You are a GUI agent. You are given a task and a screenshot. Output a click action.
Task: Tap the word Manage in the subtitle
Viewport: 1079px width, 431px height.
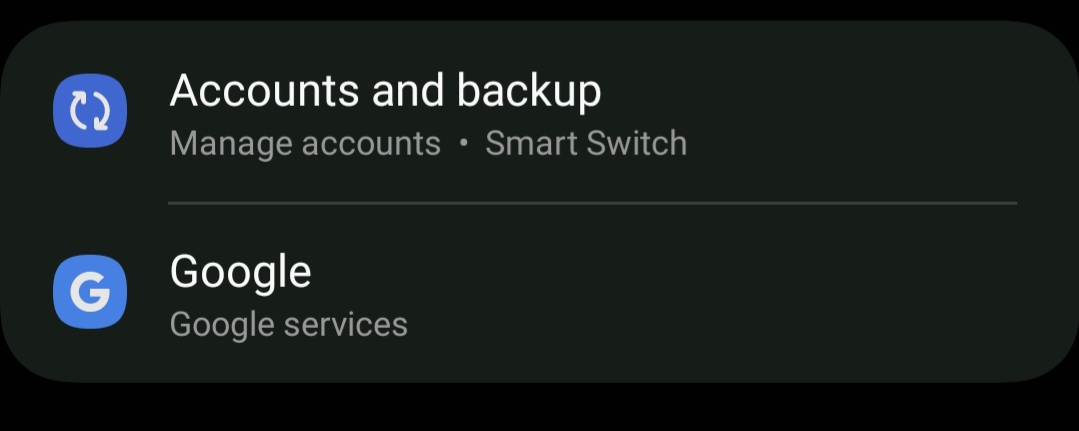(x=230, y=144)
